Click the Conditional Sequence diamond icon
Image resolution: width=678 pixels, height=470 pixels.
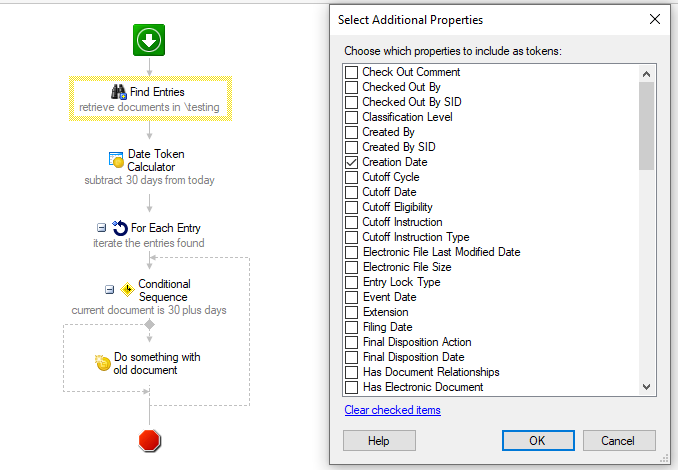click(x=127, y=290)
